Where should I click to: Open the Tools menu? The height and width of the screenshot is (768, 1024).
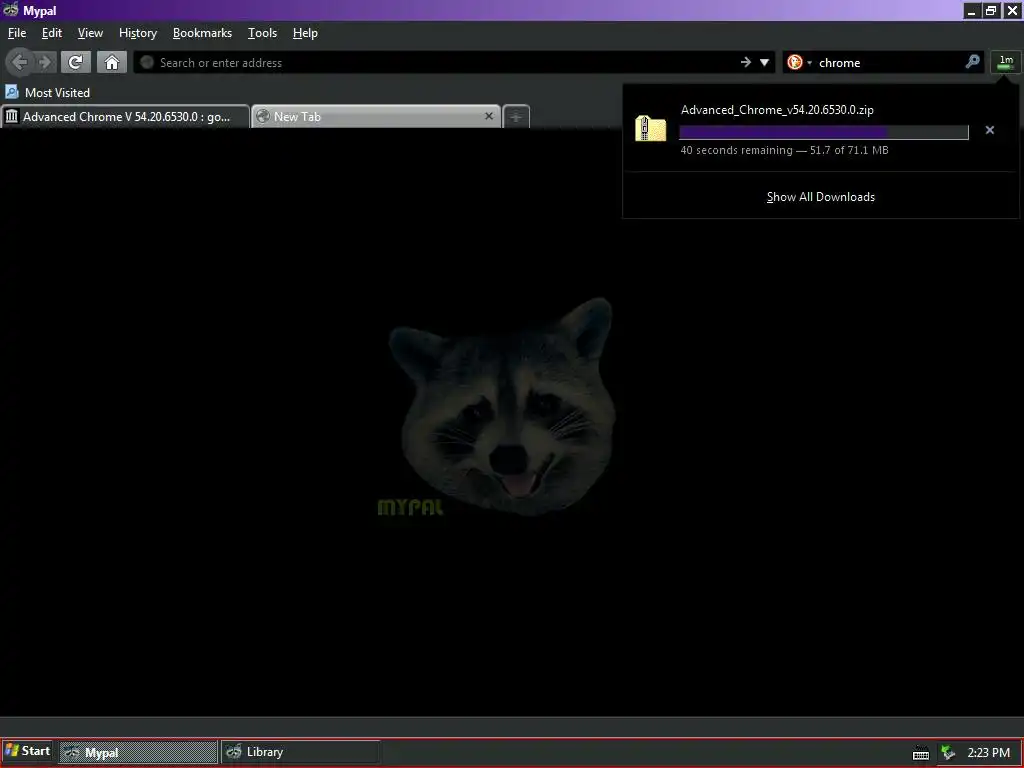click(x=263, y=33)
